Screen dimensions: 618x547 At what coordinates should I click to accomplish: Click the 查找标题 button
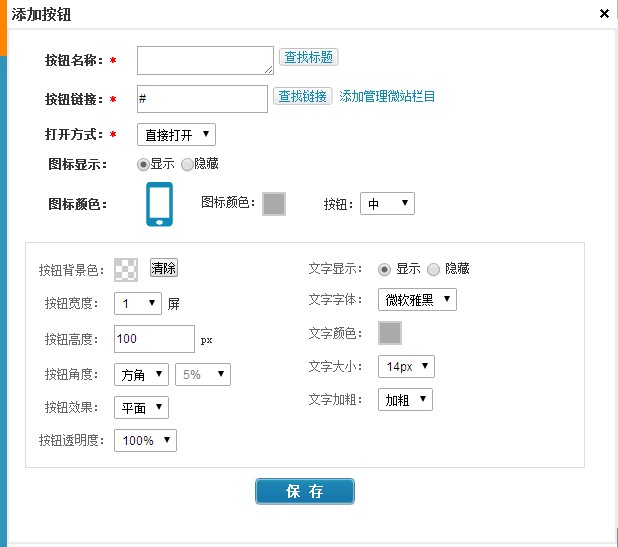tap(307, 58)
